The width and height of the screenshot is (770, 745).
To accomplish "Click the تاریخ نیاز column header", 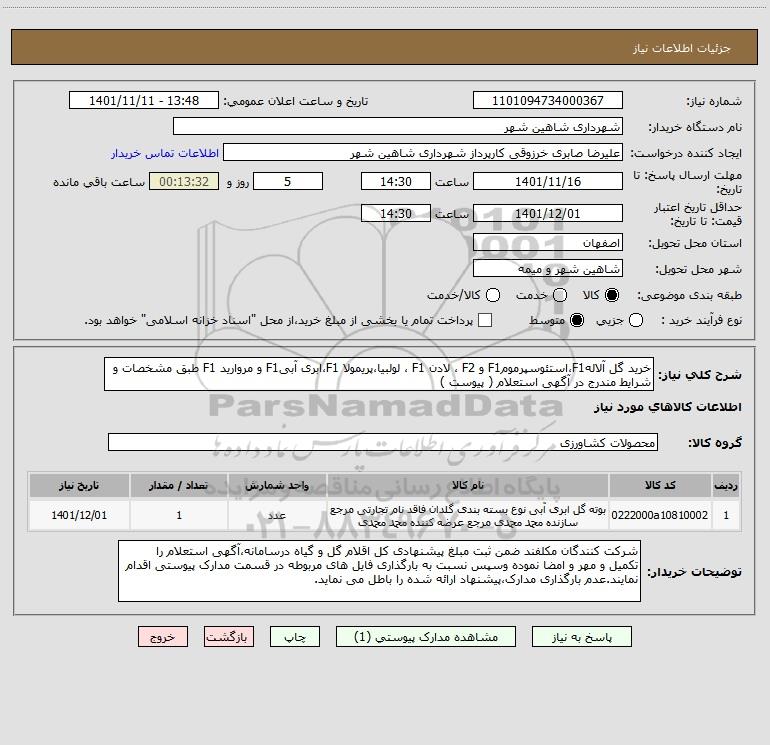I will (x=79, y=485).
